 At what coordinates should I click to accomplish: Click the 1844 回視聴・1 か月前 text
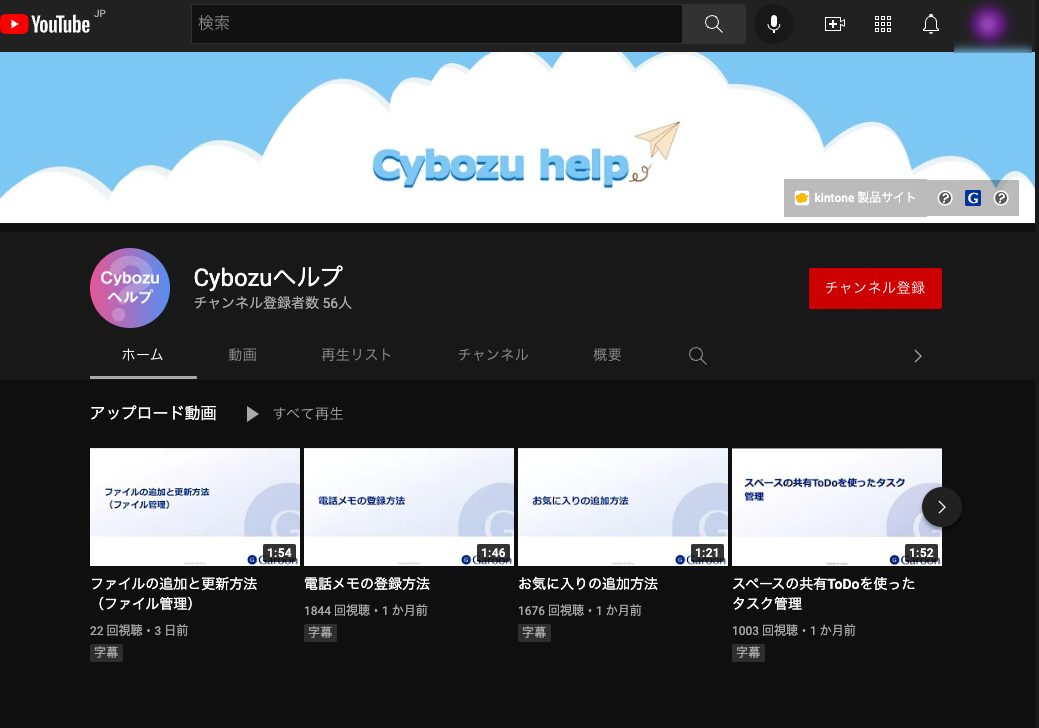366,610
